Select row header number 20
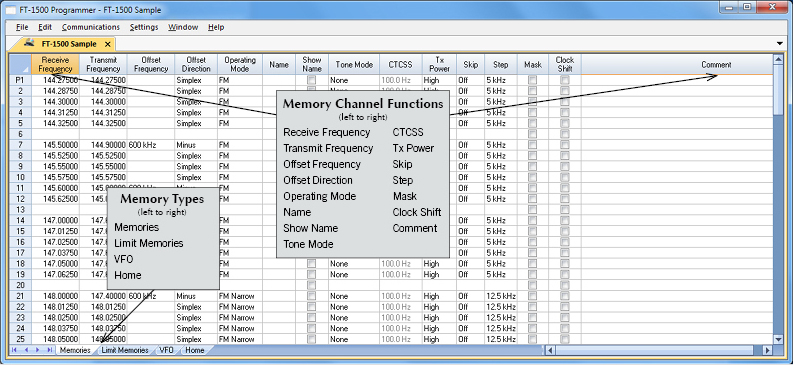Viewport: 793px width, 365px height. pyautogui.click(x=20, y=285)
